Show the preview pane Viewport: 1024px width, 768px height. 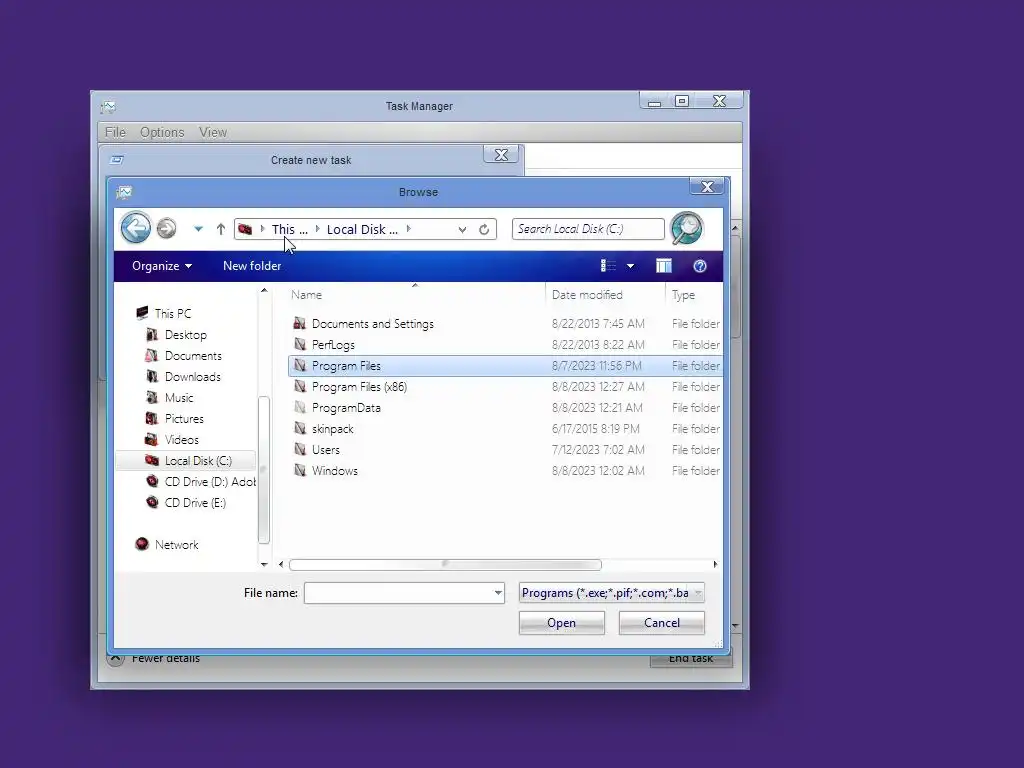664,266
